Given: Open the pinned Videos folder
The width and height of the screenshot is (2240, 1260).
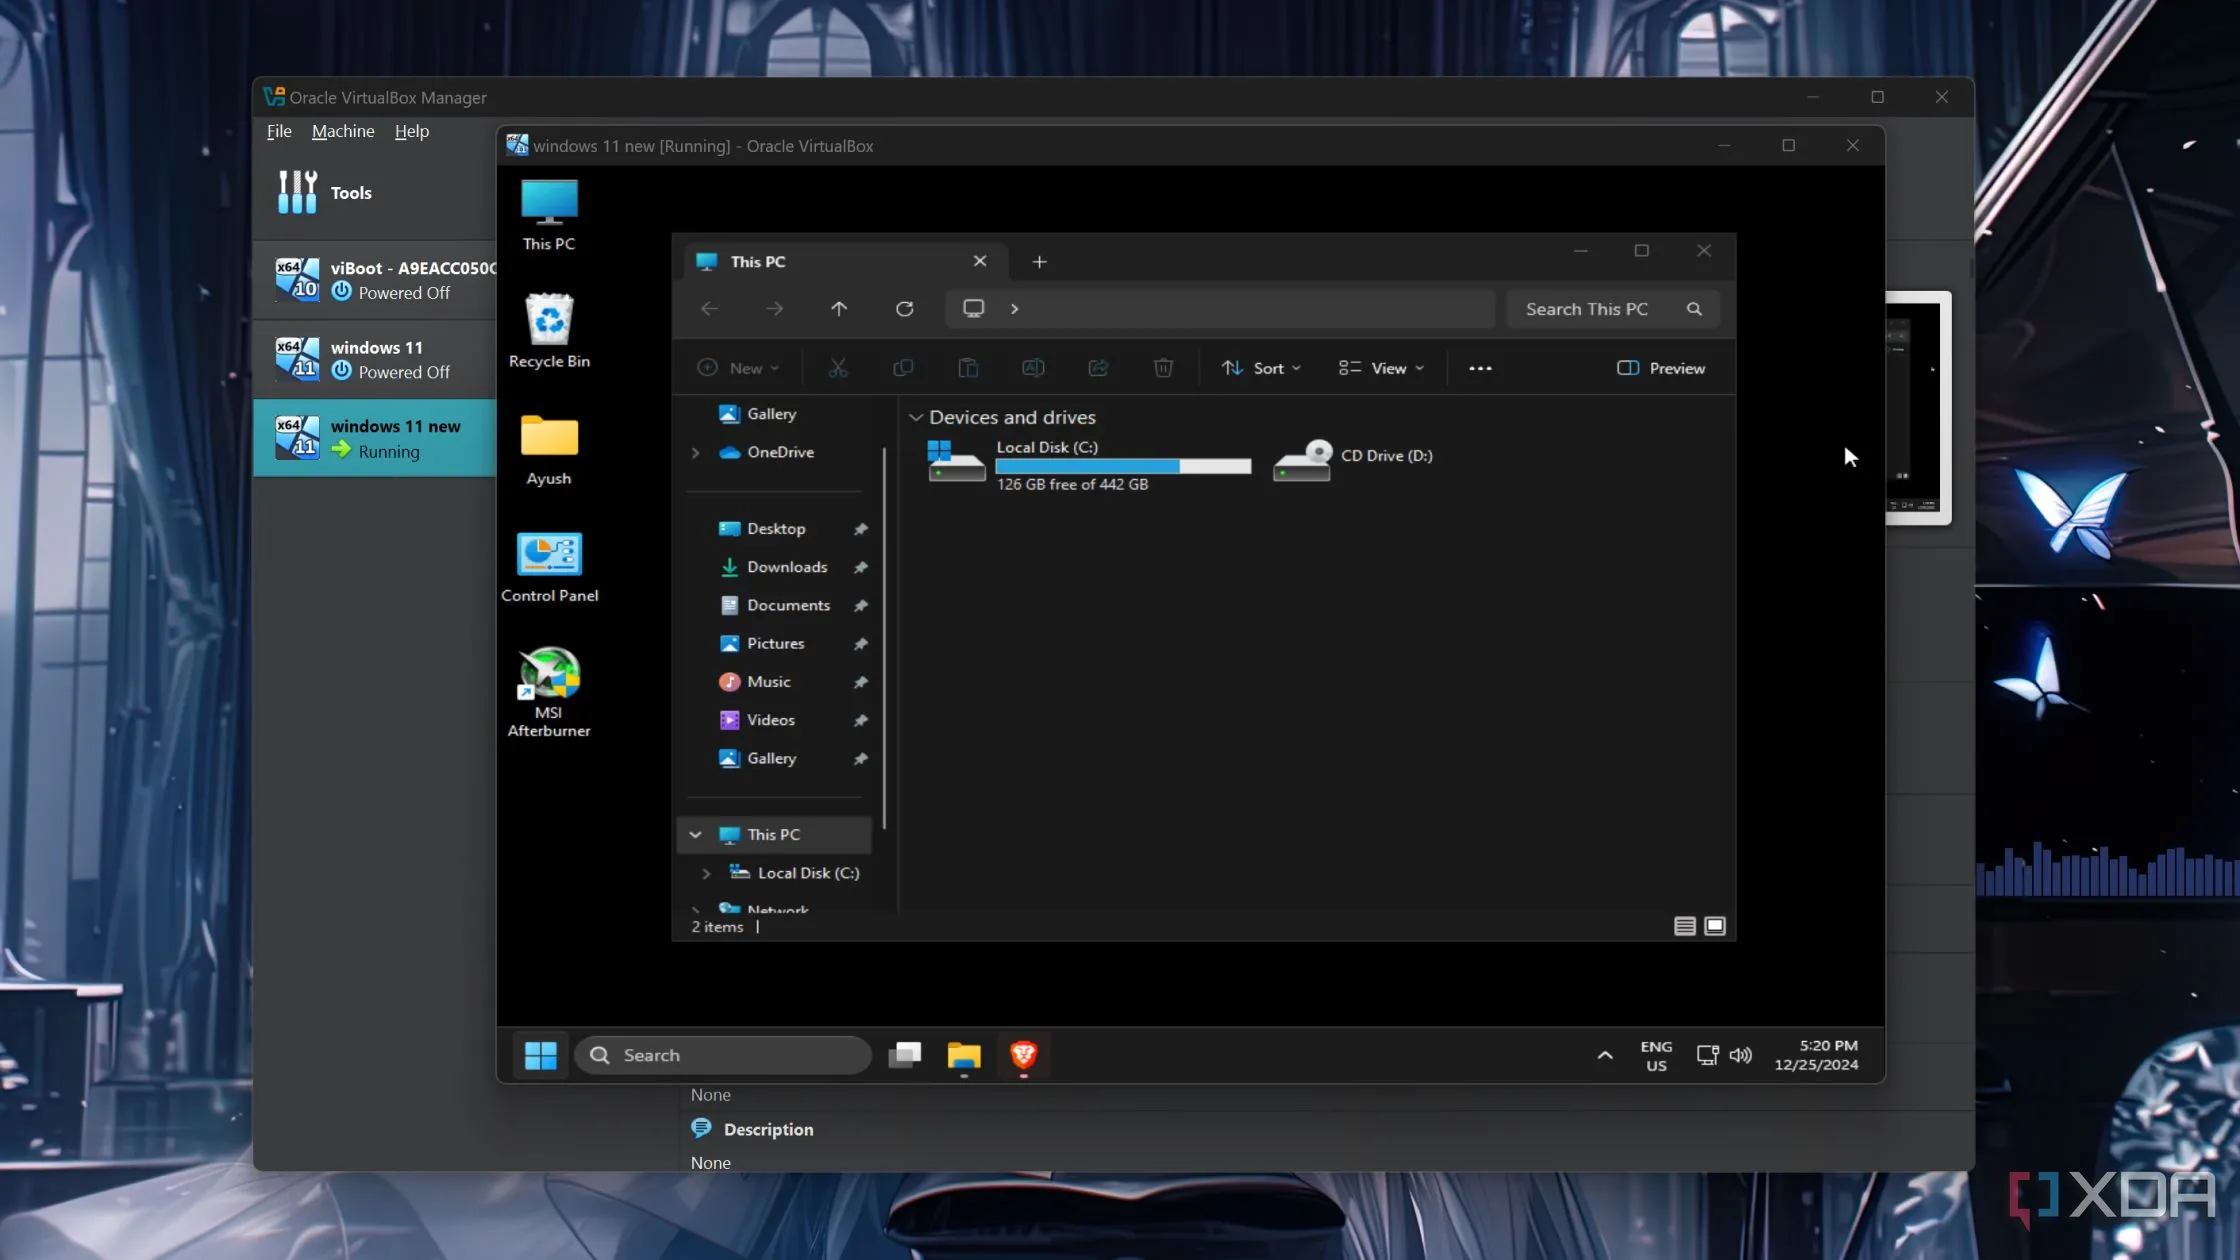Looking at the screenshot, I should (x=770, y=720).
